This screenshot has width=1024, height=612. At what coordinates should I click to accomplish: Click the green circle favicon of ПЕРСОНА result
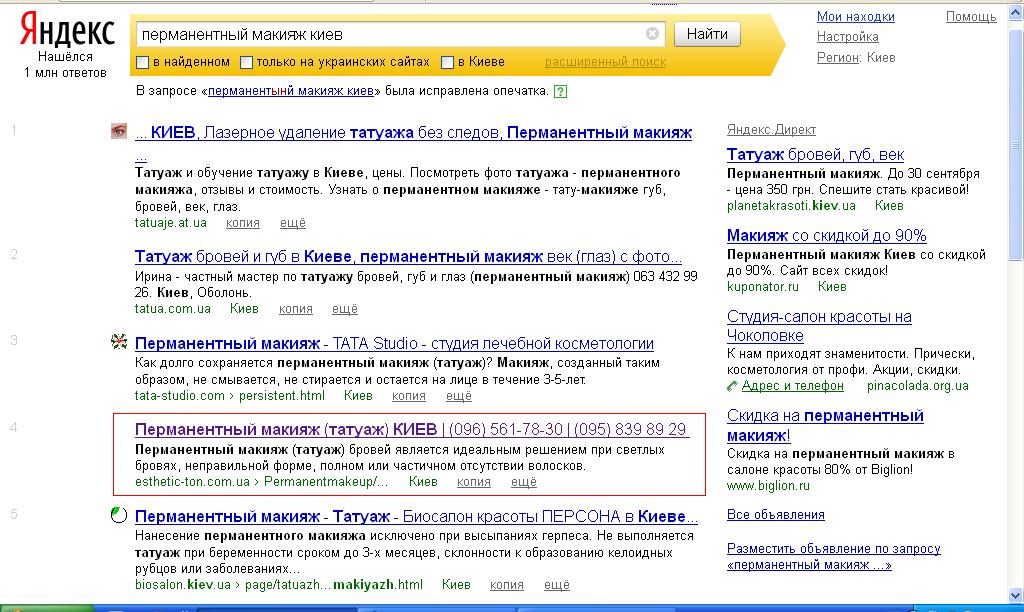[x=119, y=515]
